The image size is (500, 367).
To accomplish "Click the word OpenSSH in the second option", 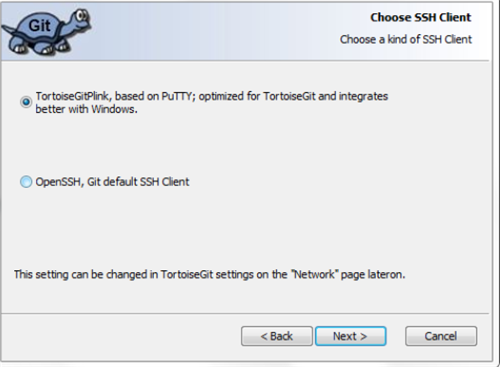I will coord(58,182).
